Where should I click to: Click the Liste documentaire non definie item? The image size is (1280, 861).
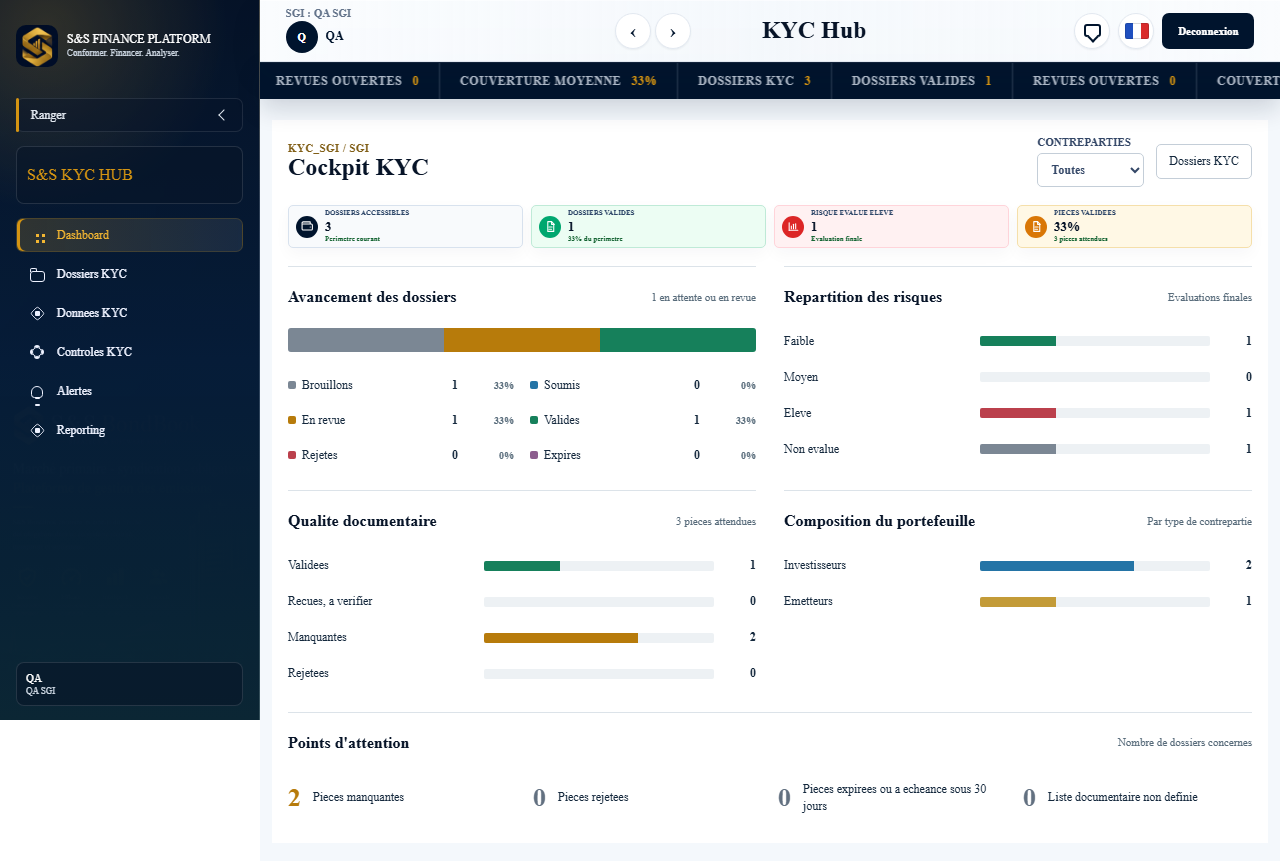1110,798
